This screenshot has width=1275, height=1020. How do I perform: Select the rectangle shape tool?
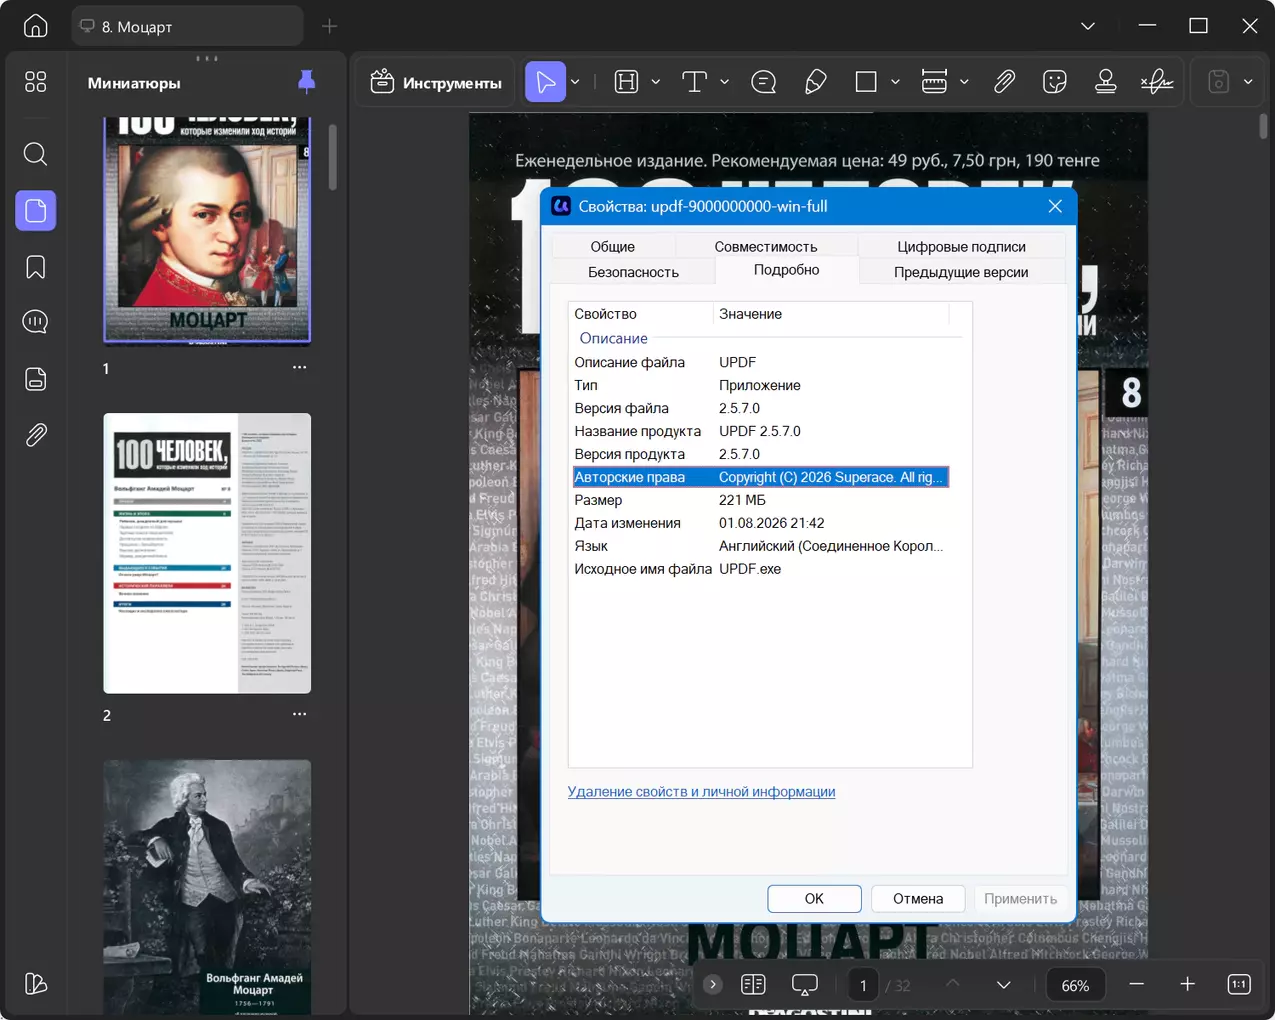(866, 82)
